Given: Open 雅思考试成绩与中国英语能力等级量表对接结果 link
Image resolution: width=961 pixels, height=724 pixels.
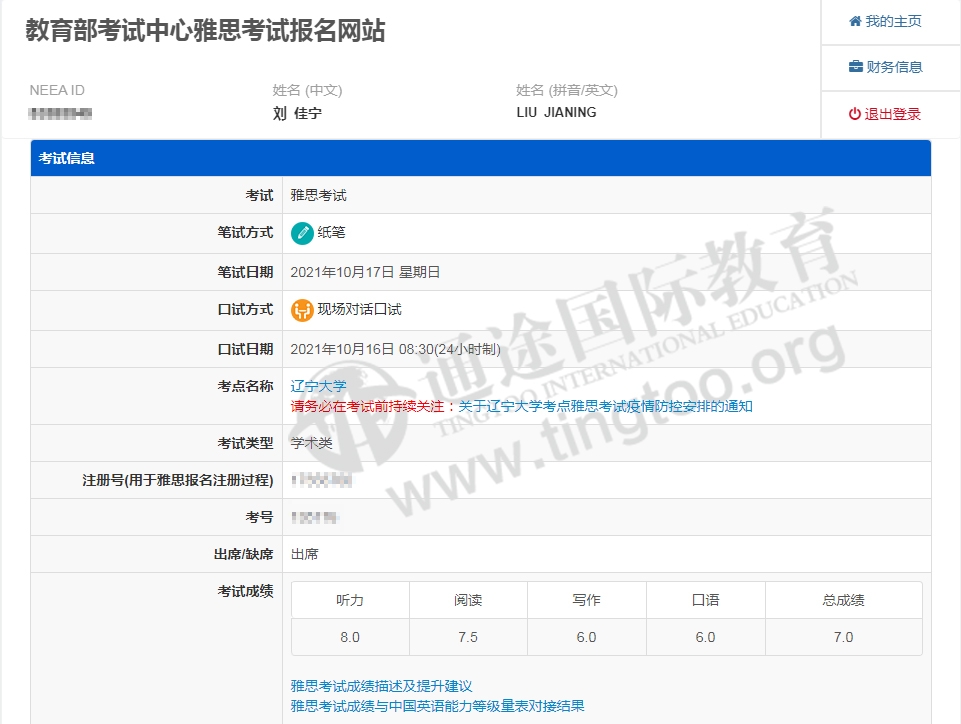Looking at the screenshot, I should [x=438, y=706].
